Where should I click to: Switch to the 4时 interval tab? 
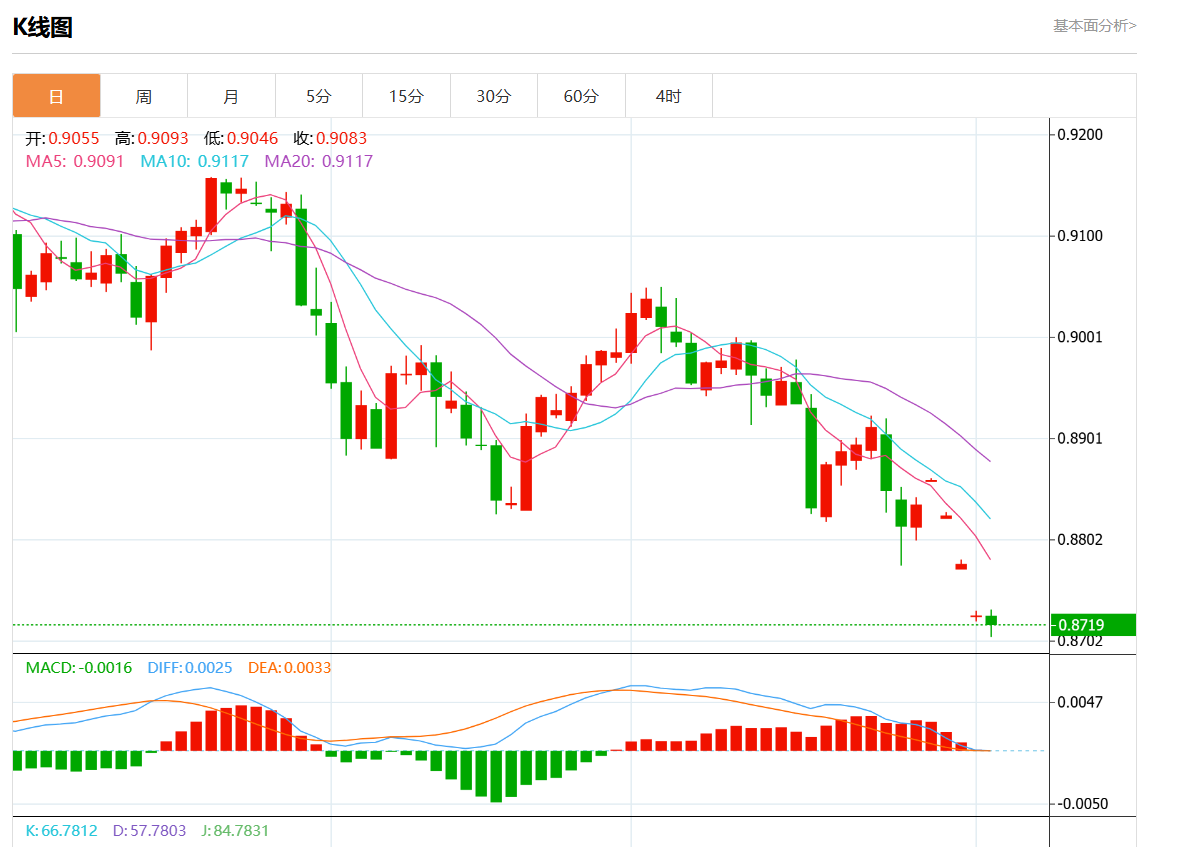(x=668, y=96)
